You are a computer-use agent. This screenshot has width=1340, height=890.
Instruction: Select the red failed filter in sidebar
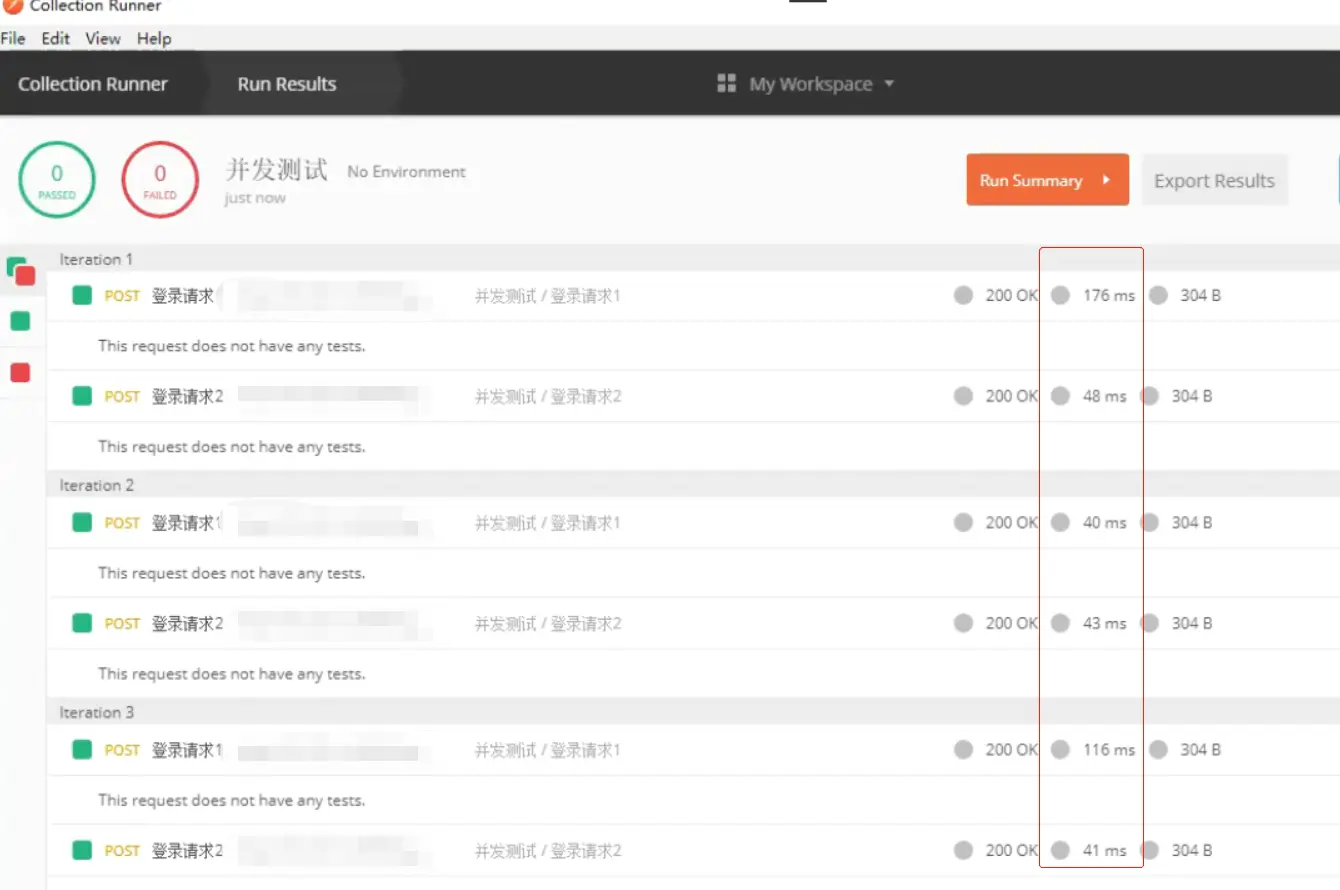point(20,373)
